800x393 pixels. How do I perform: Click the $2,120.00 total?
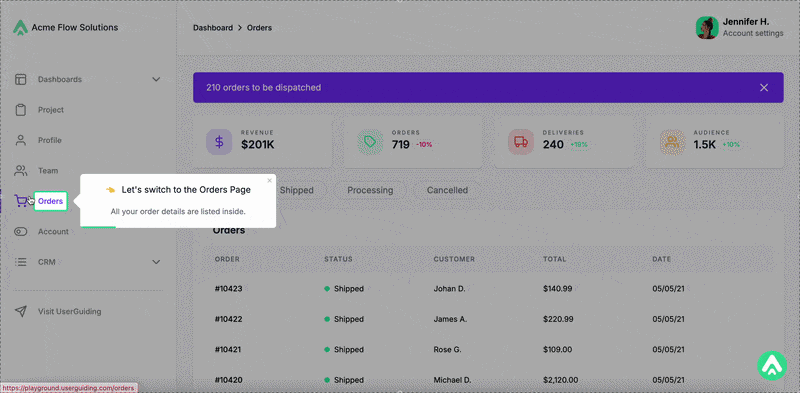[x=561, y=380]
